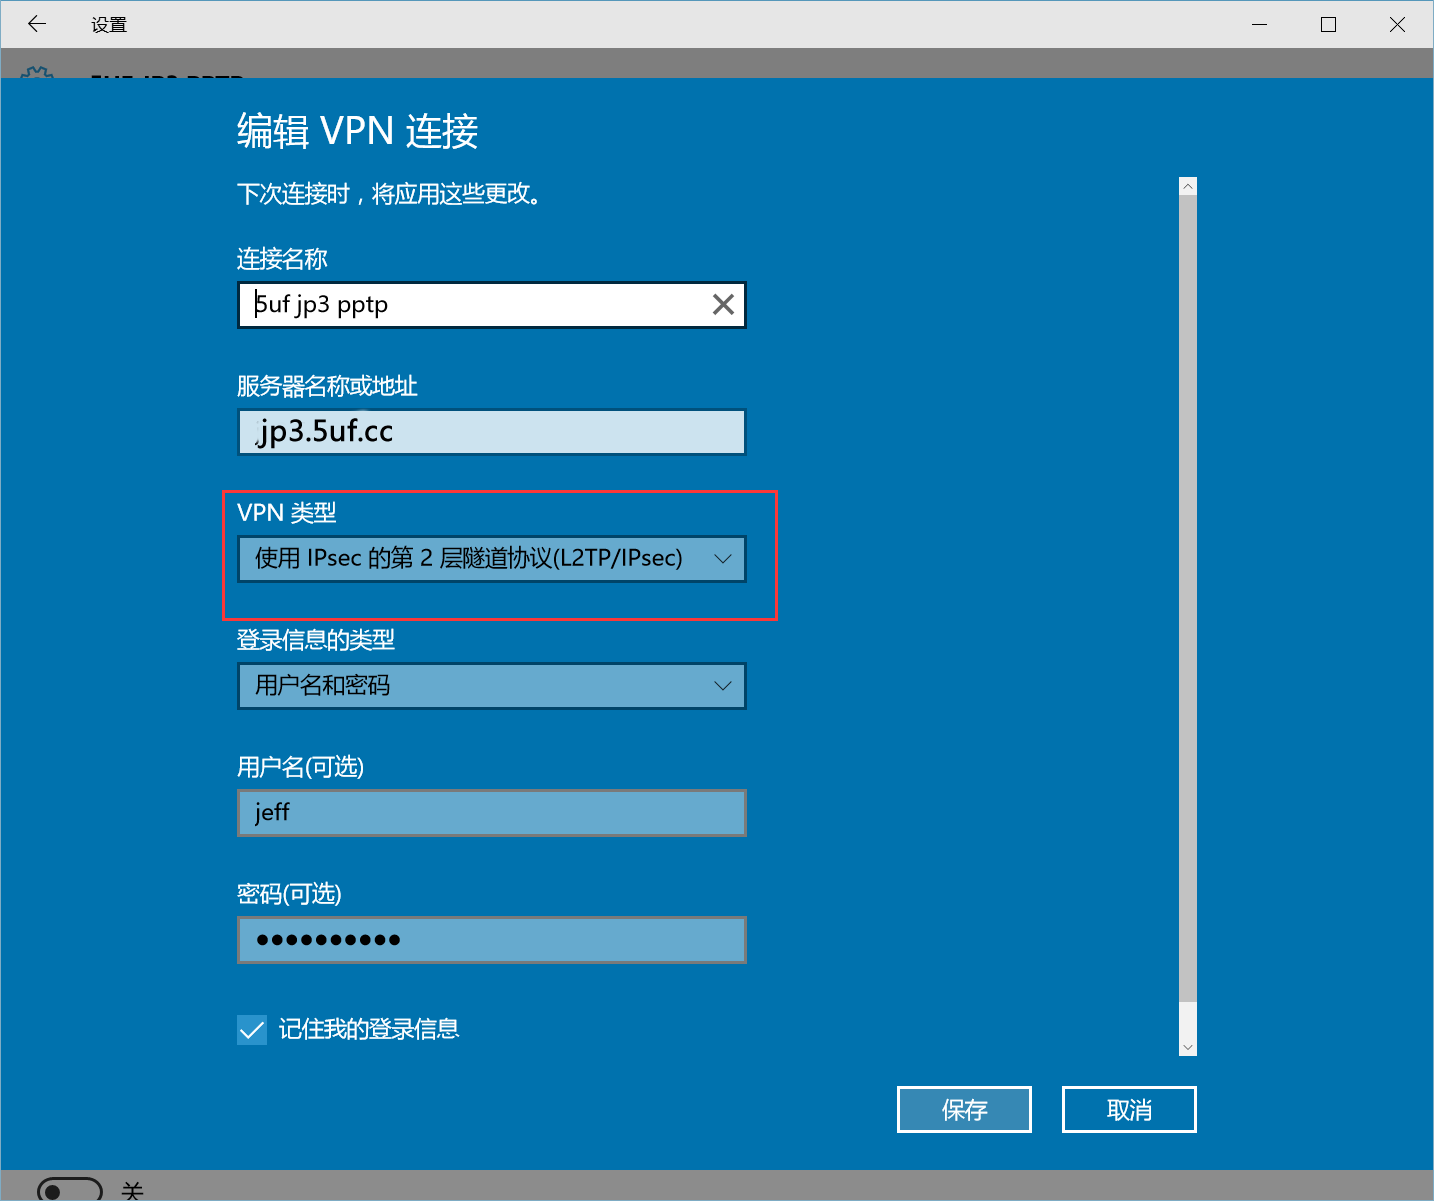The width and height of the screenshot is (1434, 1201).
Task: Flip the 关 toggle switch at bottom
Action: [x=70, y=1189]
